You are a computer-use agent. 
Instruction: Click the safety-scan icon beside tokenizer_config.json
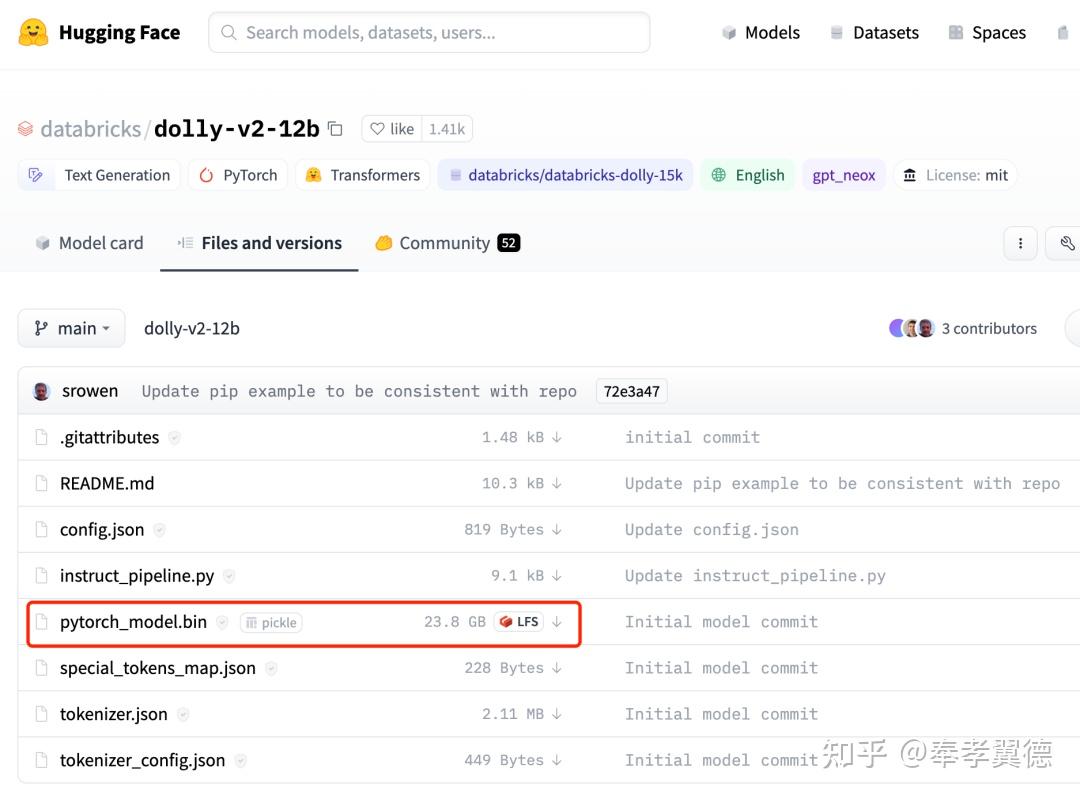point(240,761)
